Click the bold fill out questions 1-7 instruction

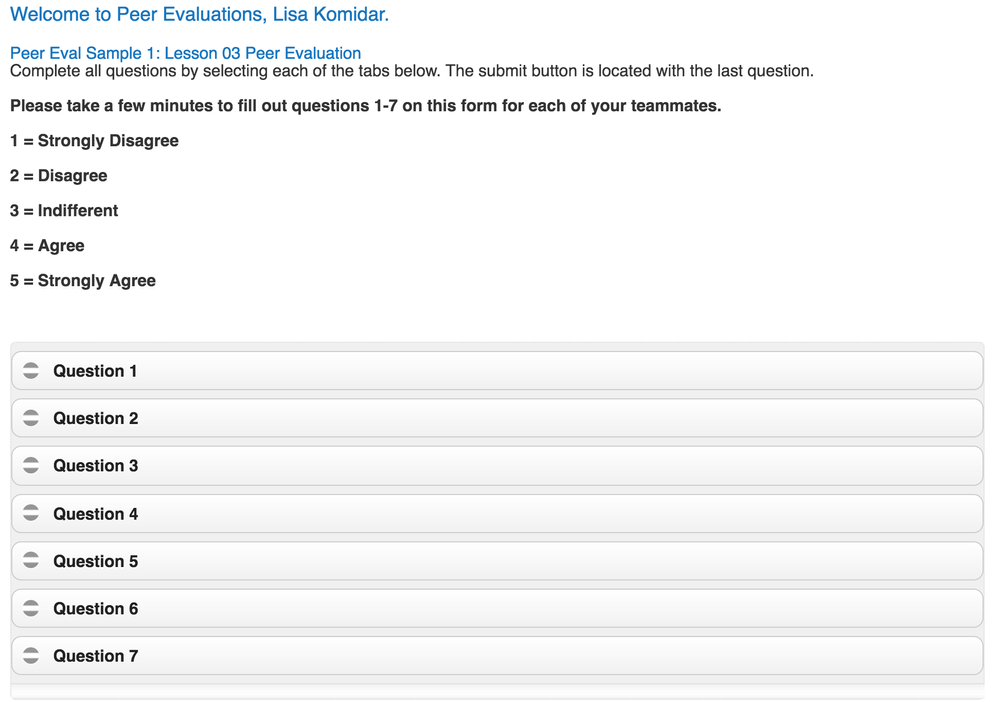tap(366, 105)
